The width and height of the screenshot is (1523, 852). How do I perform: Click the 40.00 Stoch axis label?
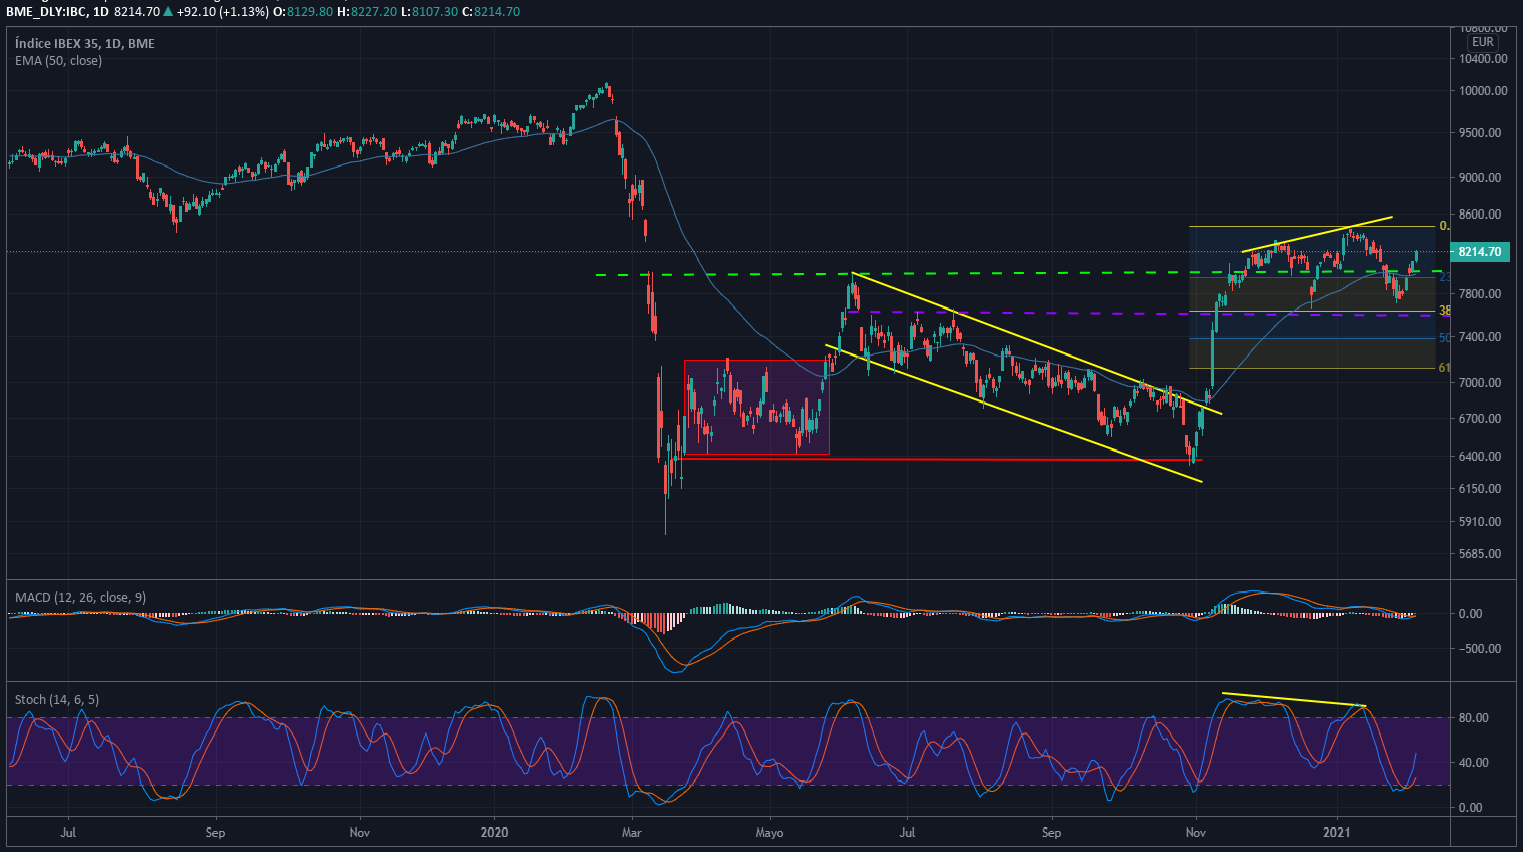tap(1474, 763)
